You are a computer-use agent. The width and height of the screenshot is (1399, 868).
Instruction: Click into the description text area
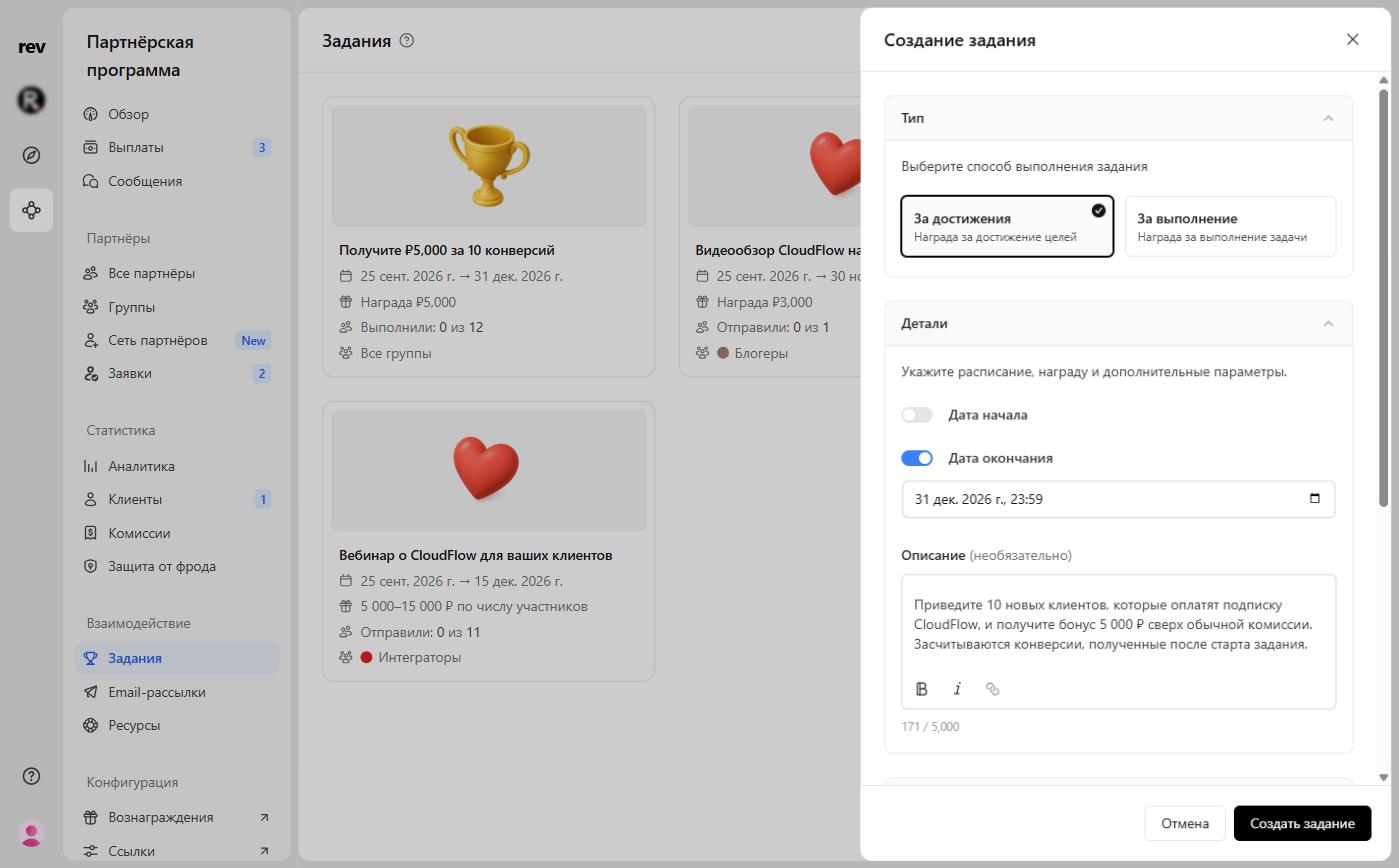1118,625
